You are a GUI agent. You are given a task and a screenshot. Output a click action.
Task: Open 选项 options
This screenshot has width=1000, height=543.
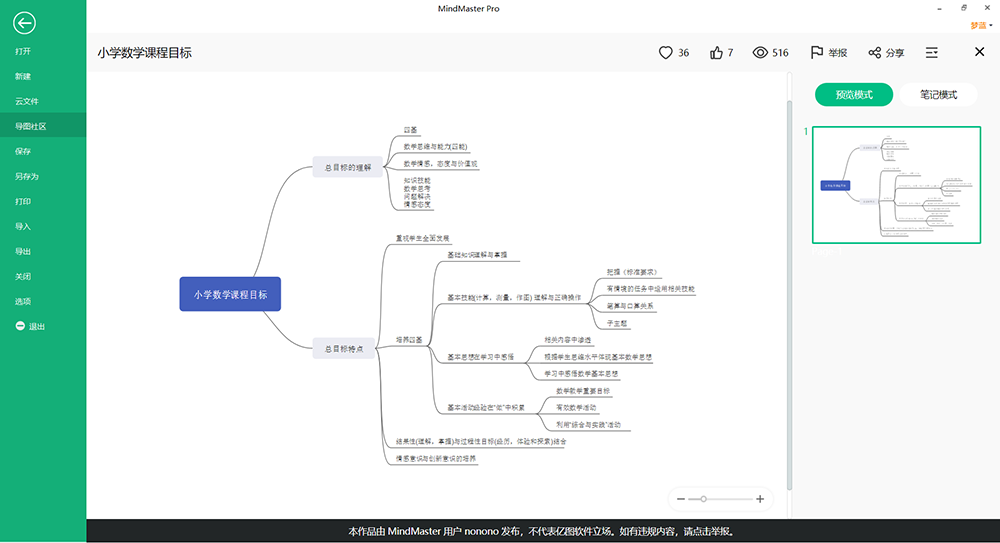(x=23, y=301)
